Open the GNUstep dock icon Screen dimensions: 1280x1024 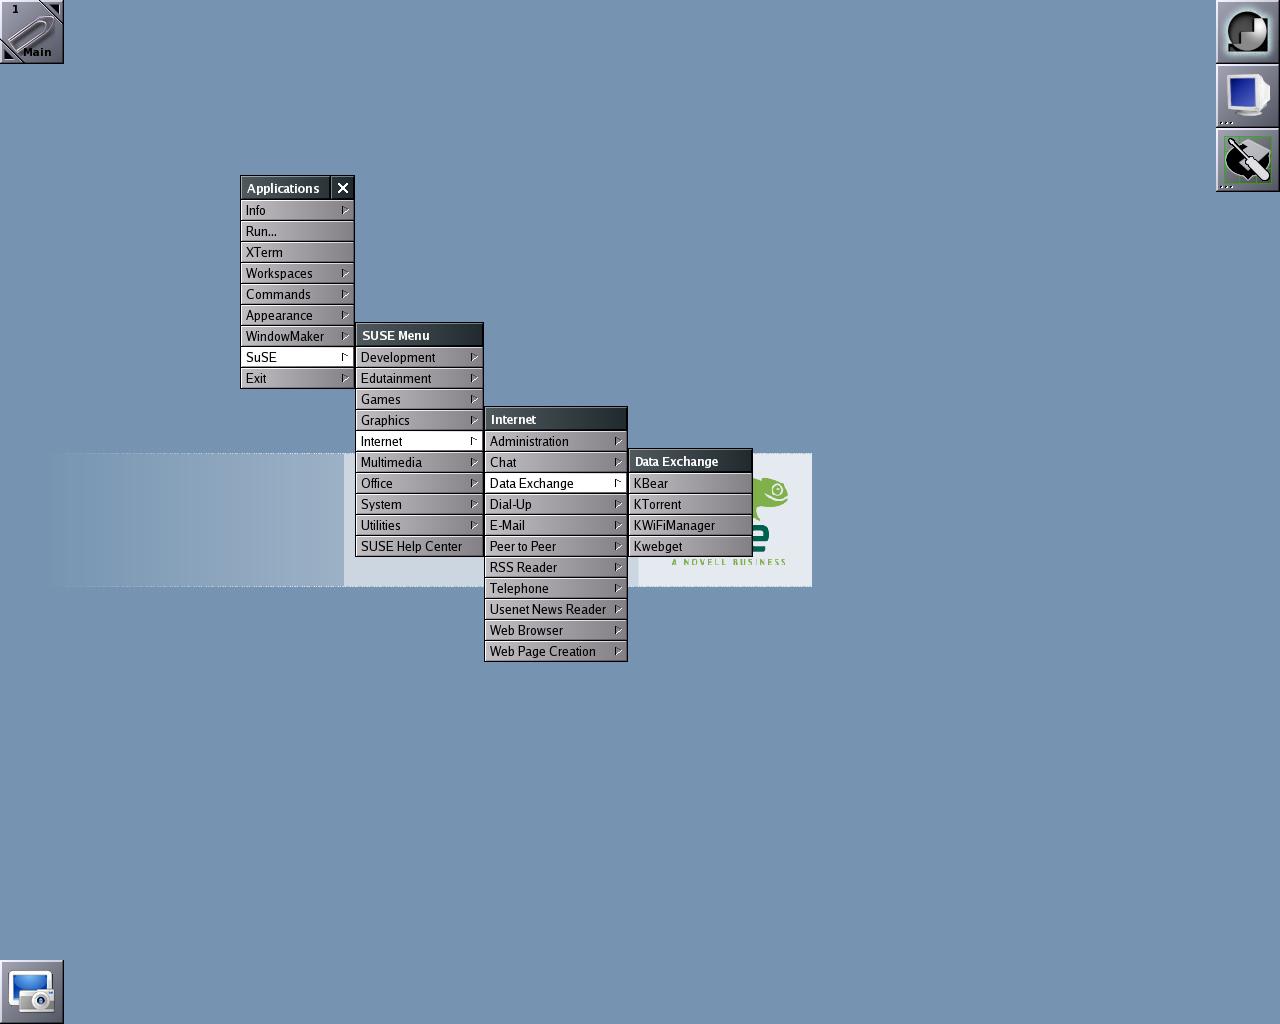pyautogui.click(x=1247, y=32)
